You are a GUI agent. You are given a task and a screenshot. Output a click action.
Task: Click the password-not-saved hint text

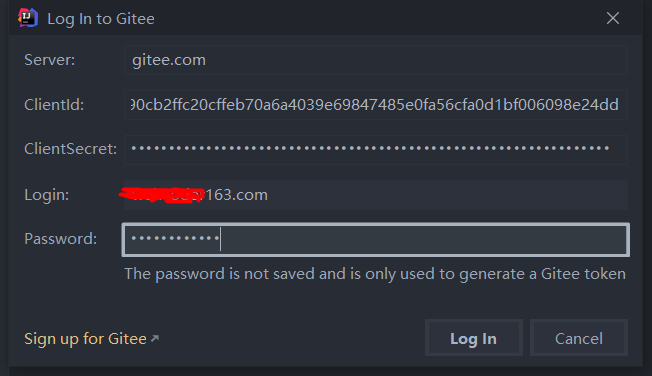[x=375, y=274]
